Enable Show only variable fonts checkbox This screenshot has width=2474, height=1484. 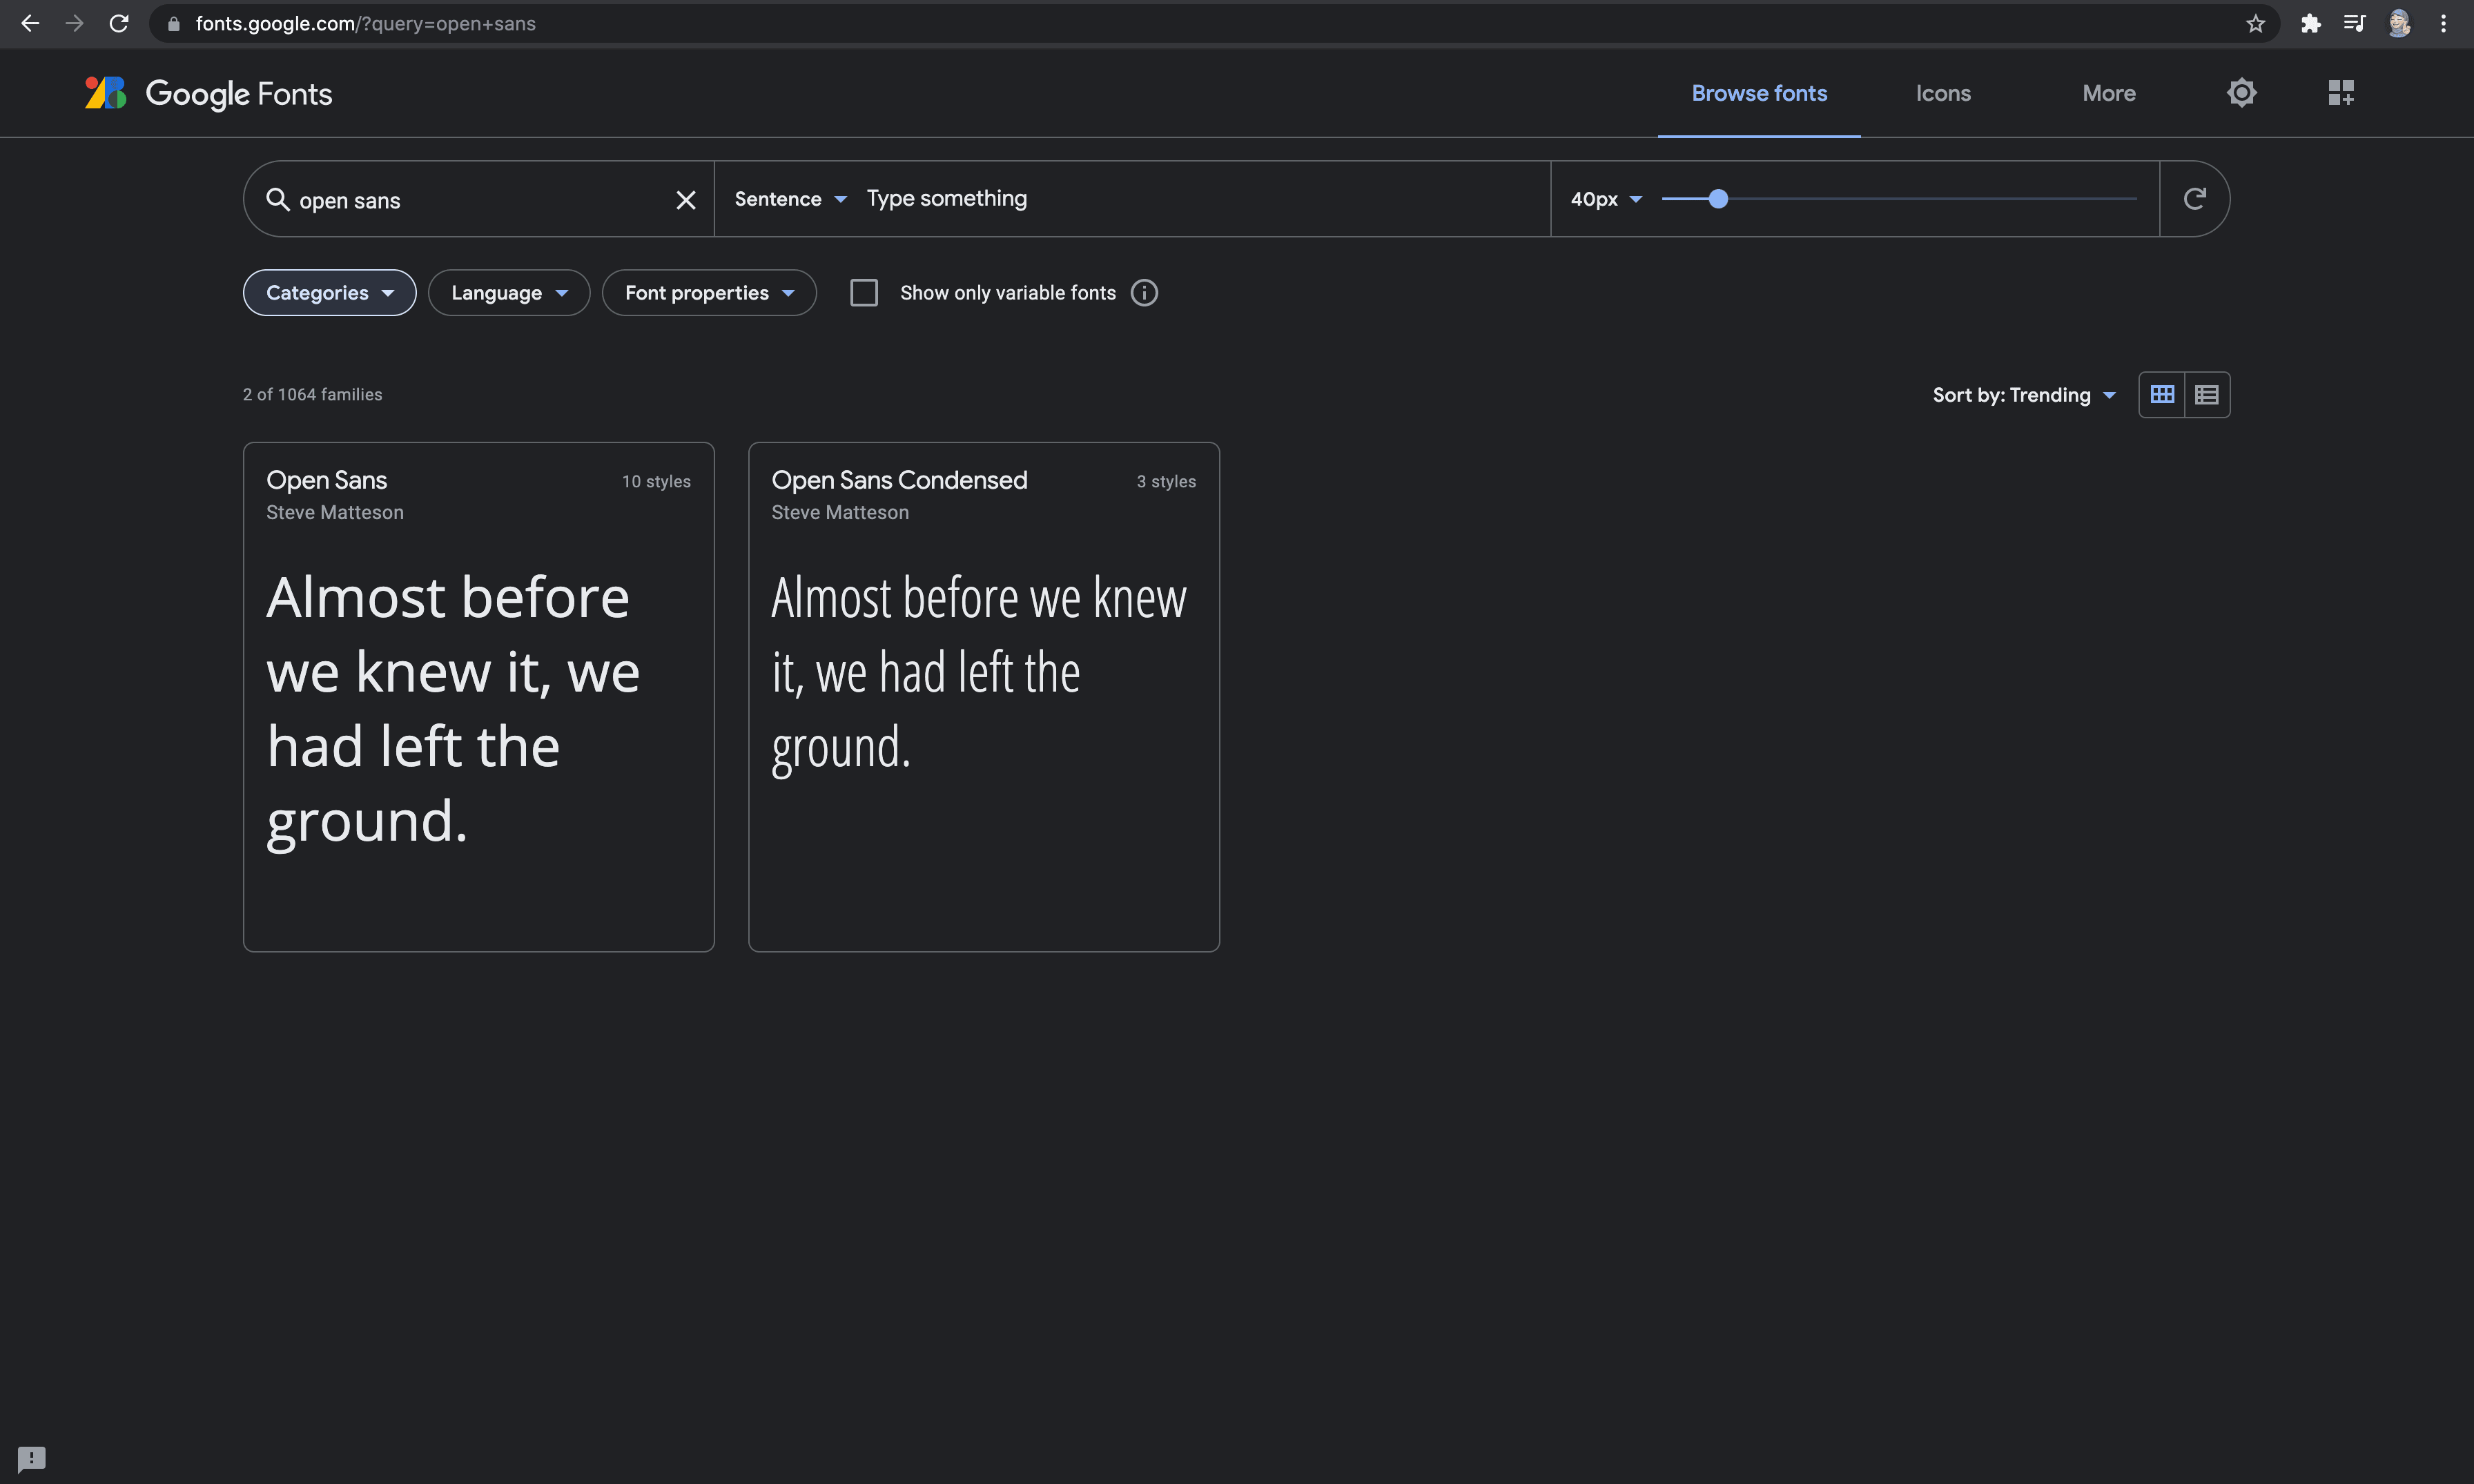pyautogui.click(x=864, y=293)
